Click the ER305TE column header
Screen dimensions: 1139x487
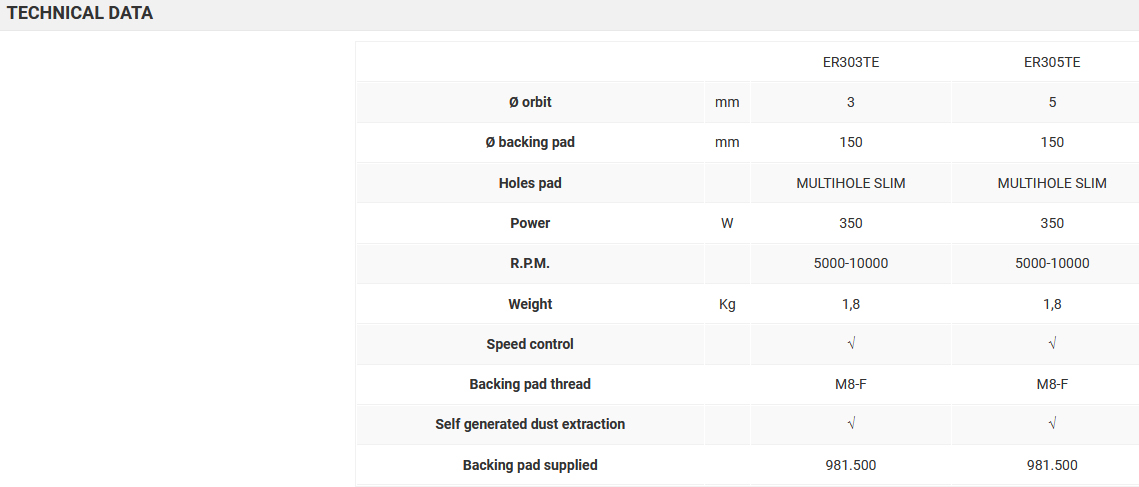tap(1052, 62)
